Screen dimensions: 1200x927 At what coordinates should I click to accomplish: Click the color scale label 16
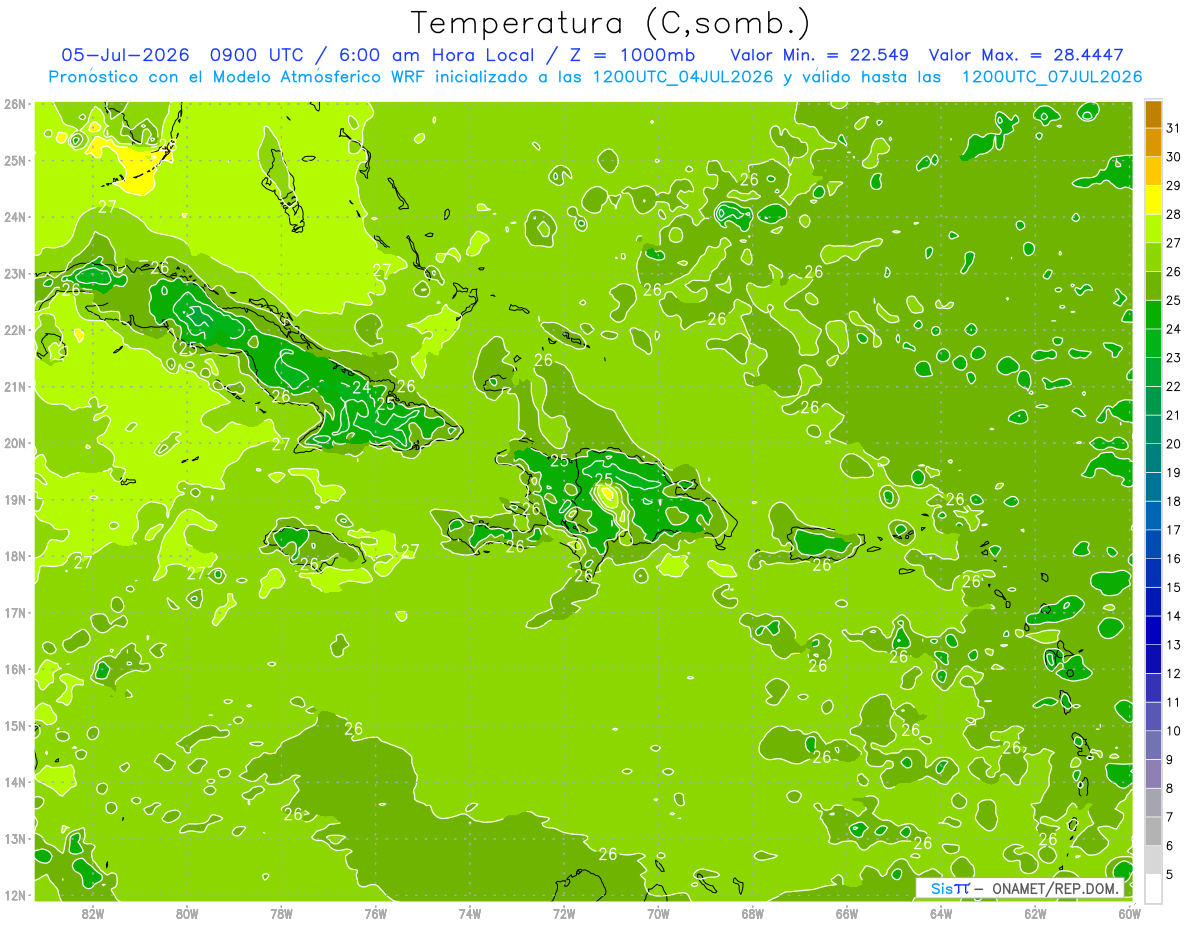point(1174,559)
